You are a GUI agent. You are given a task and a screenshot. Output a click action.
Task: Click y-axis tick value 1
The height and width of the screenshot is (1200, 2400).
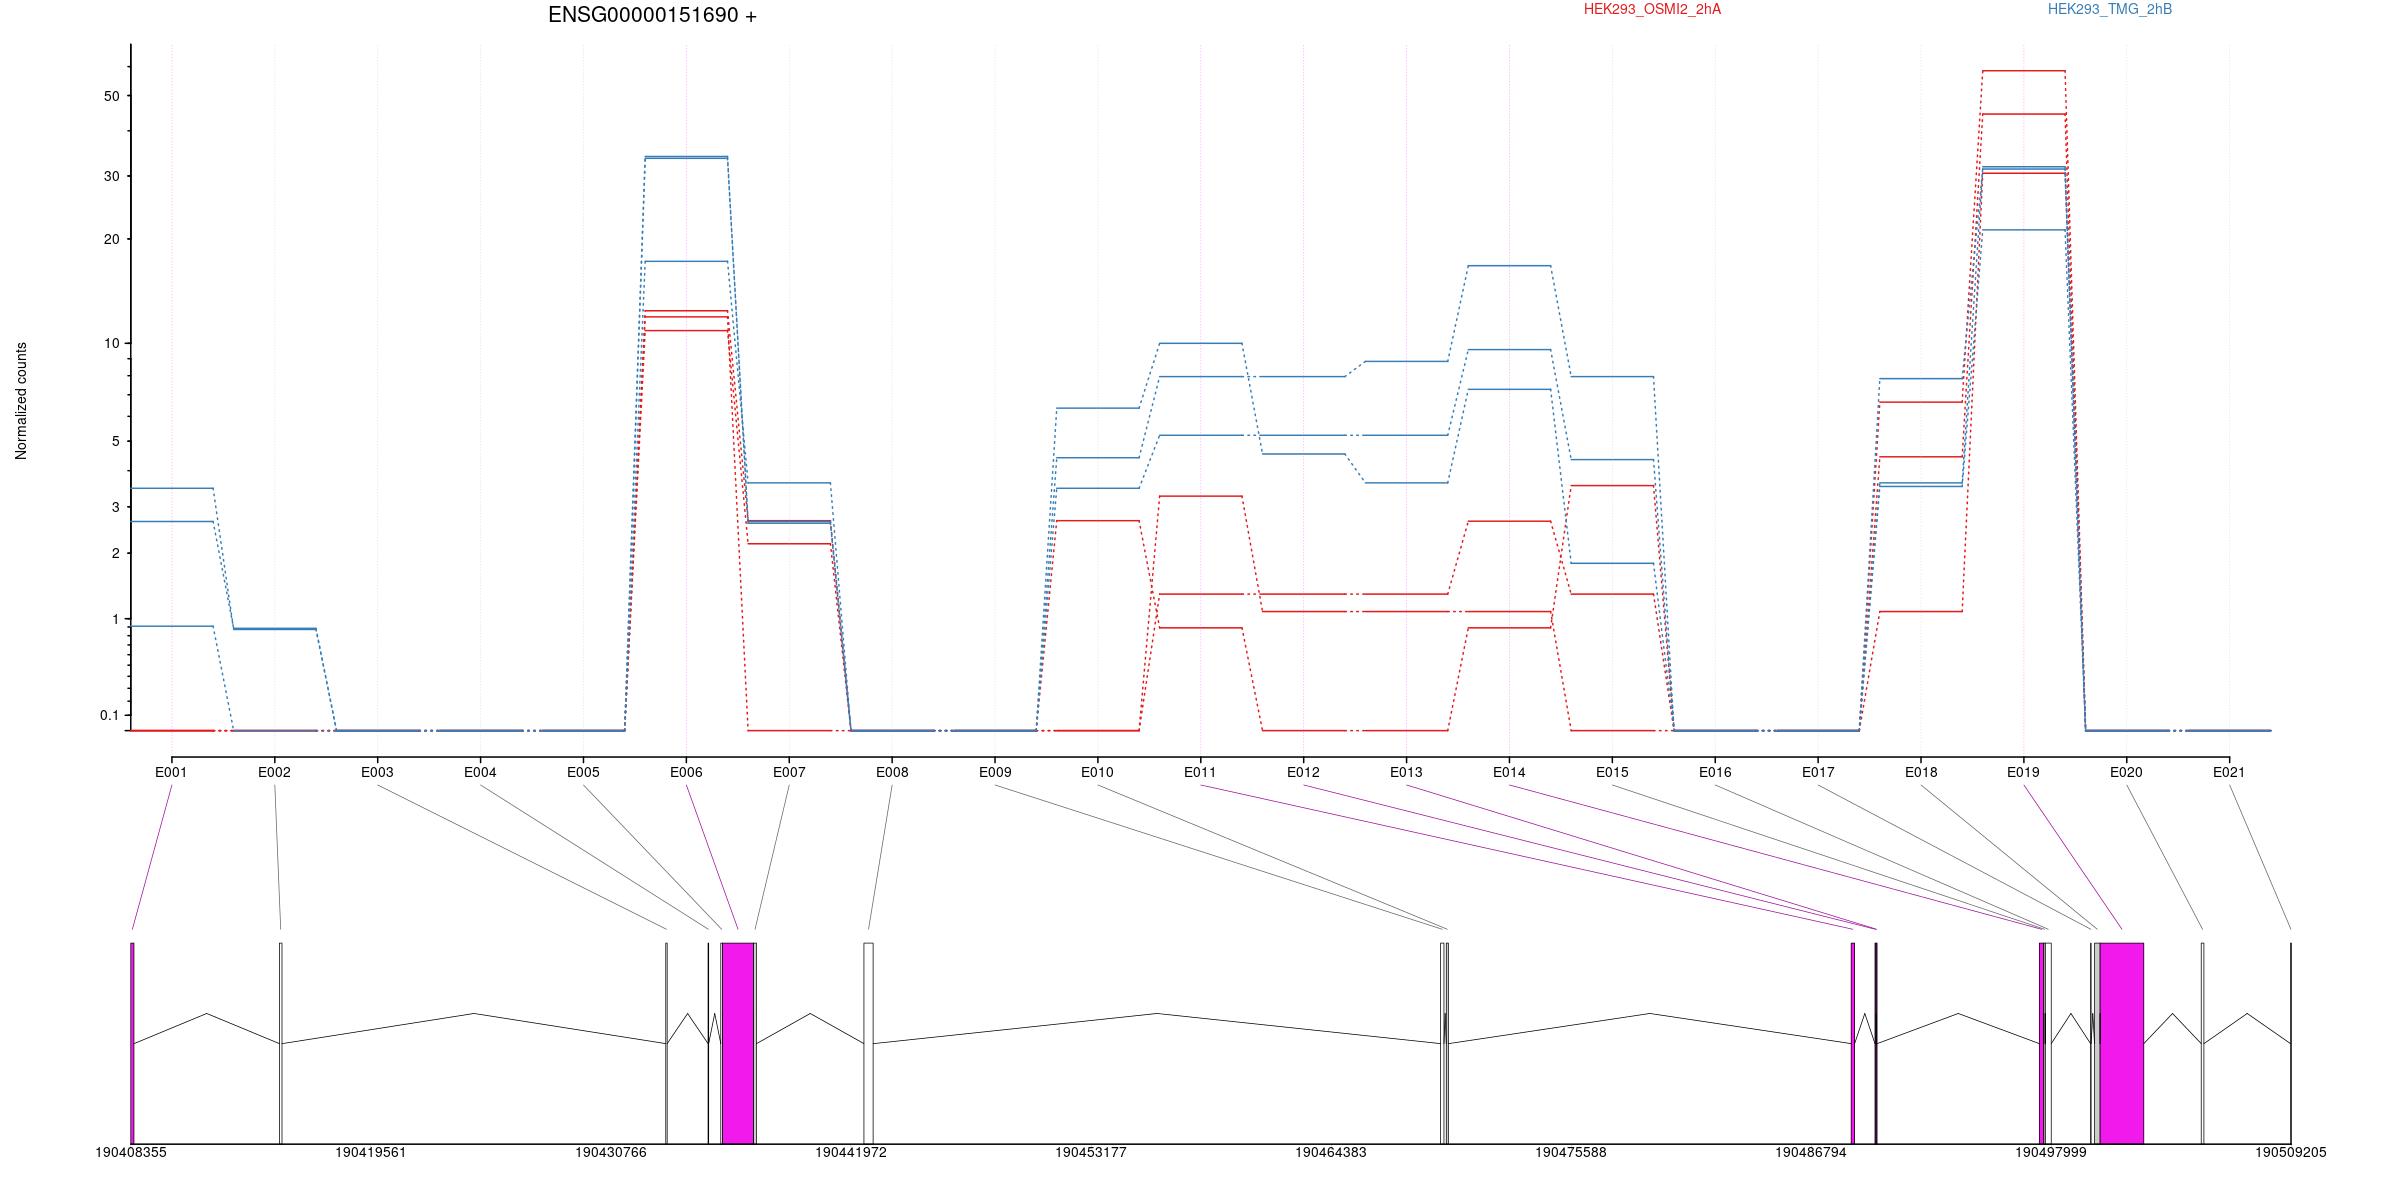pos(115,619)
